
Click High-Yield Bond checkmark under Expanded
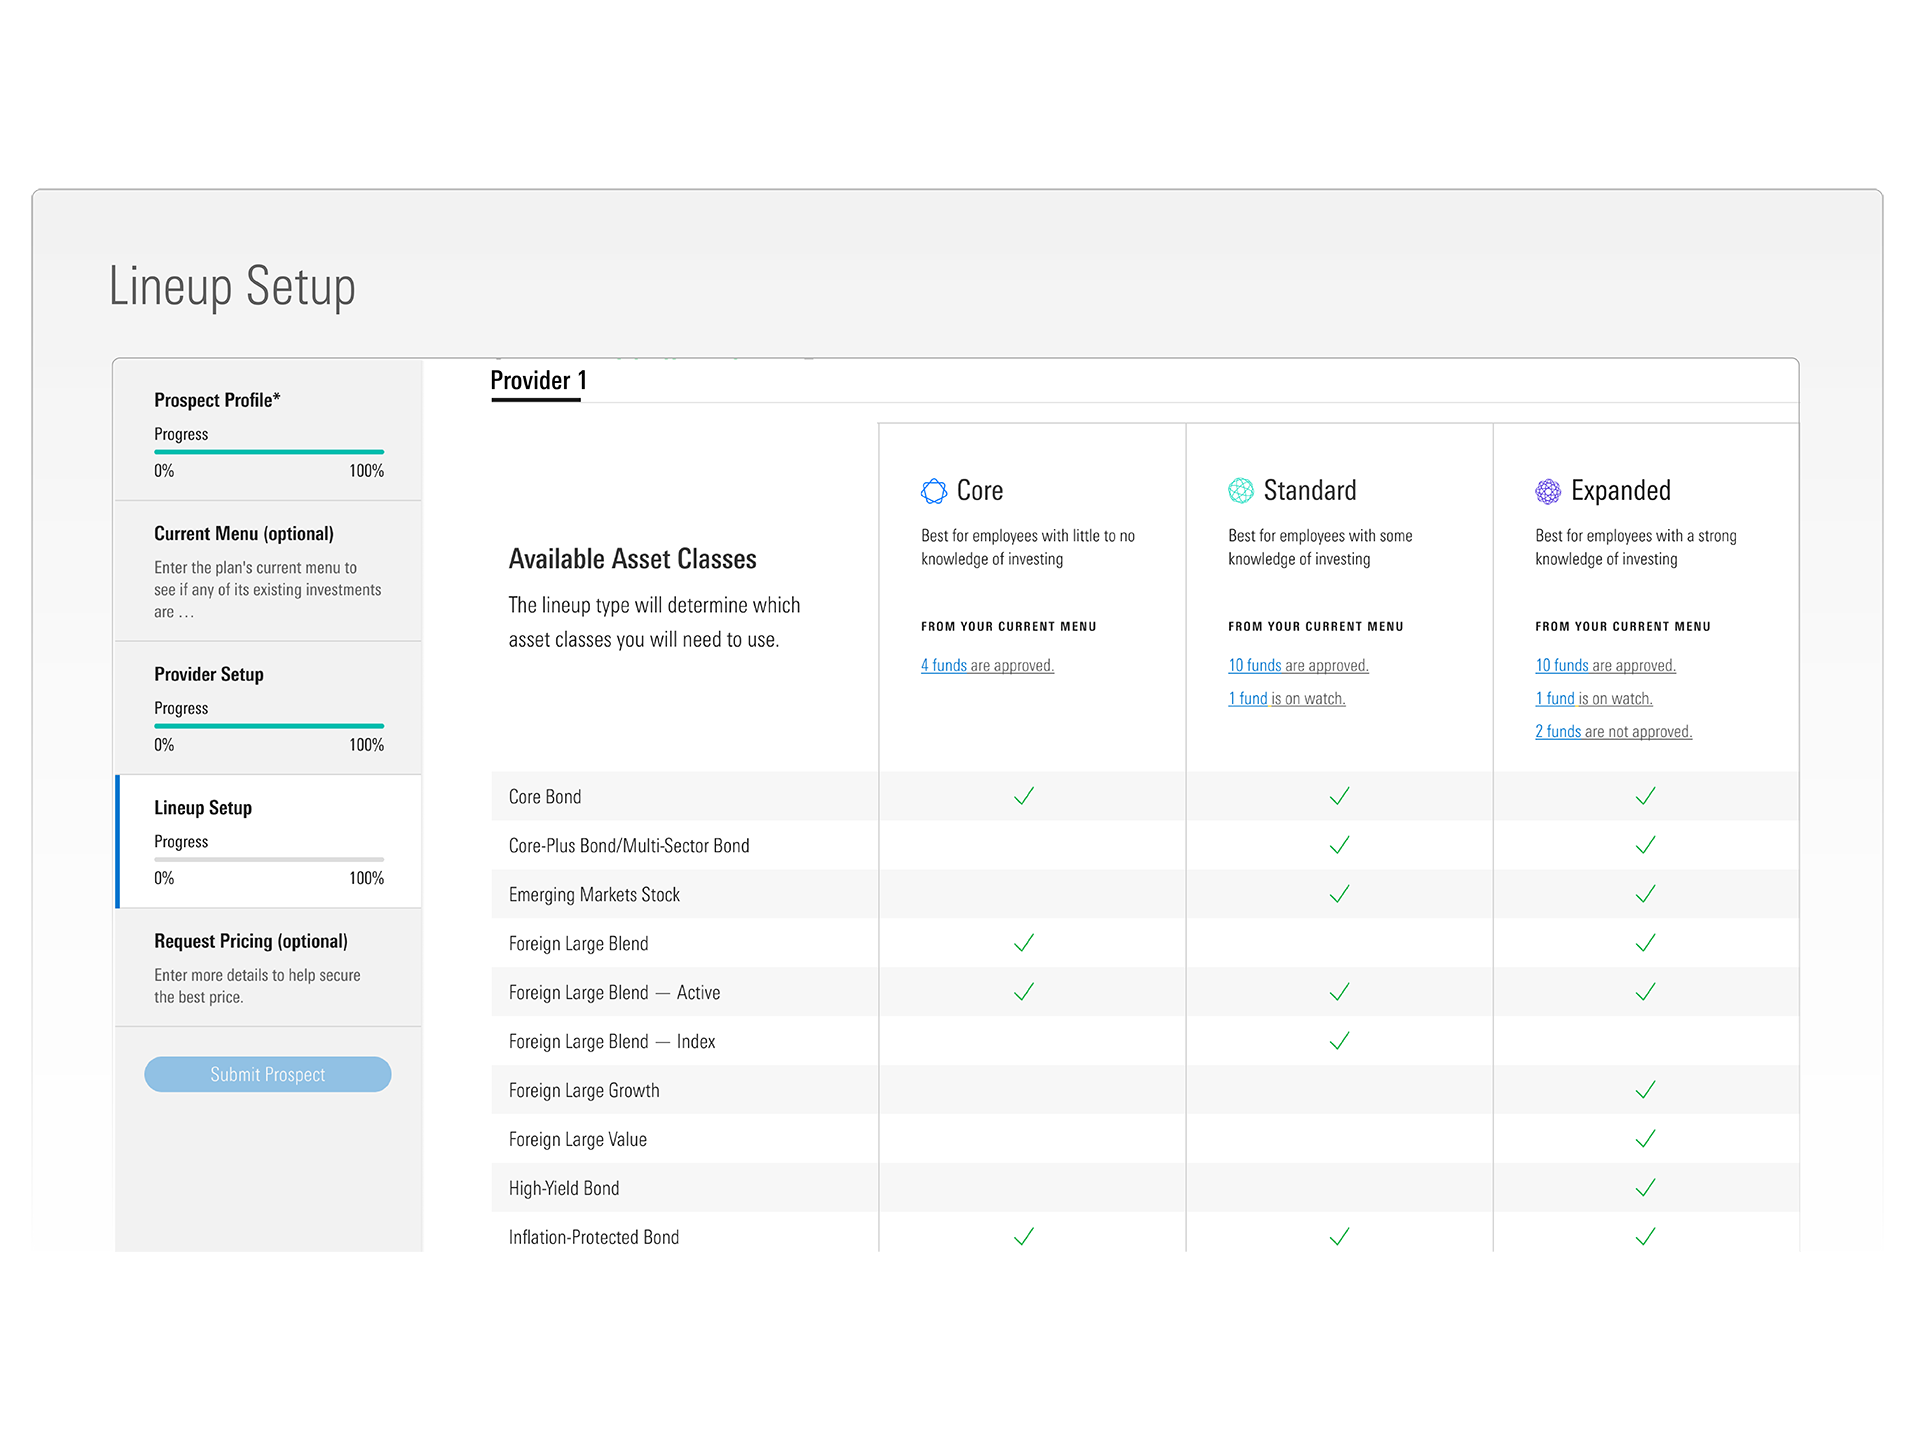1645,1188
